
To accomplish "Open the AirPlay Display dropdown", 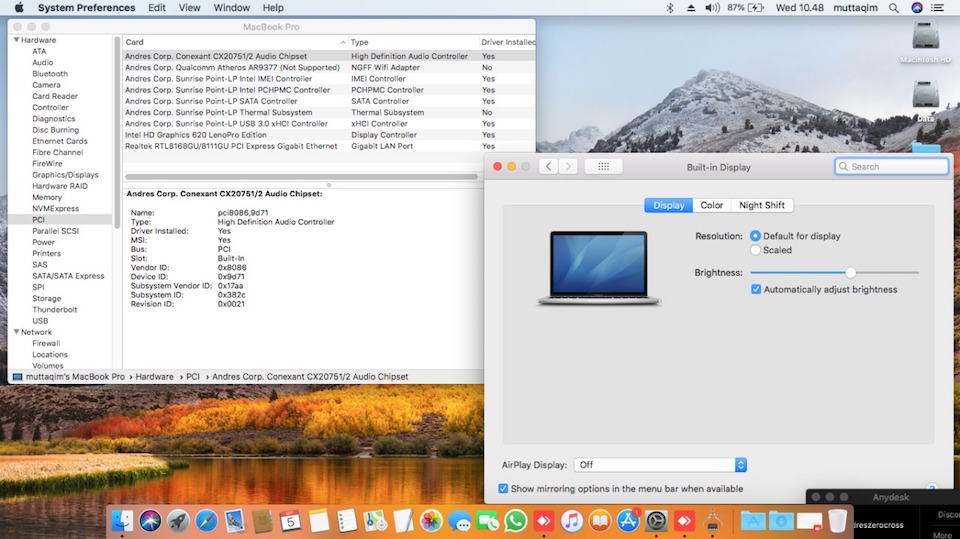I will pos(661,465).
